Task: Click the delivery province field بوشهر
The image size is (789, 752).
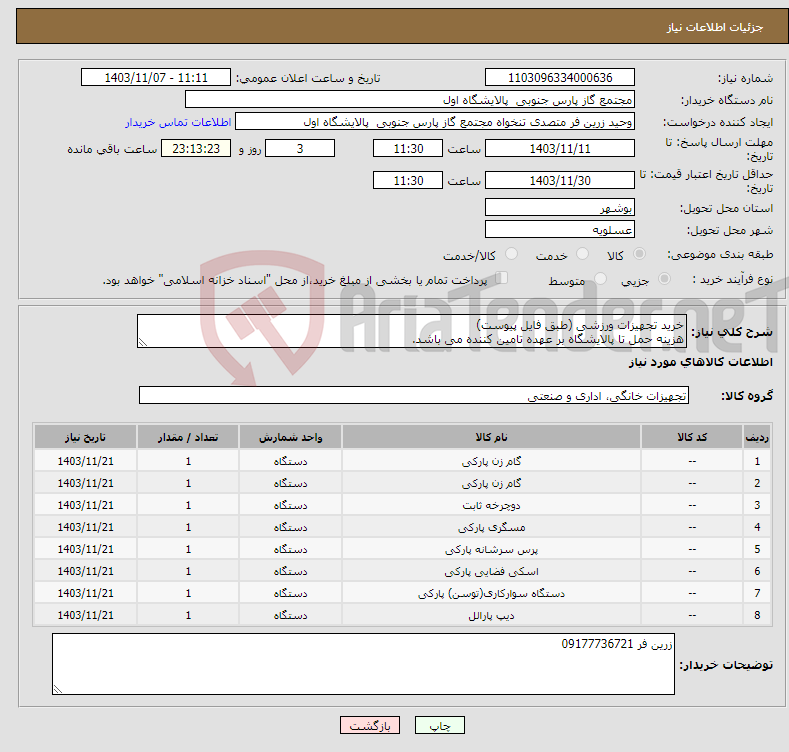Action: tap(560, 207)
